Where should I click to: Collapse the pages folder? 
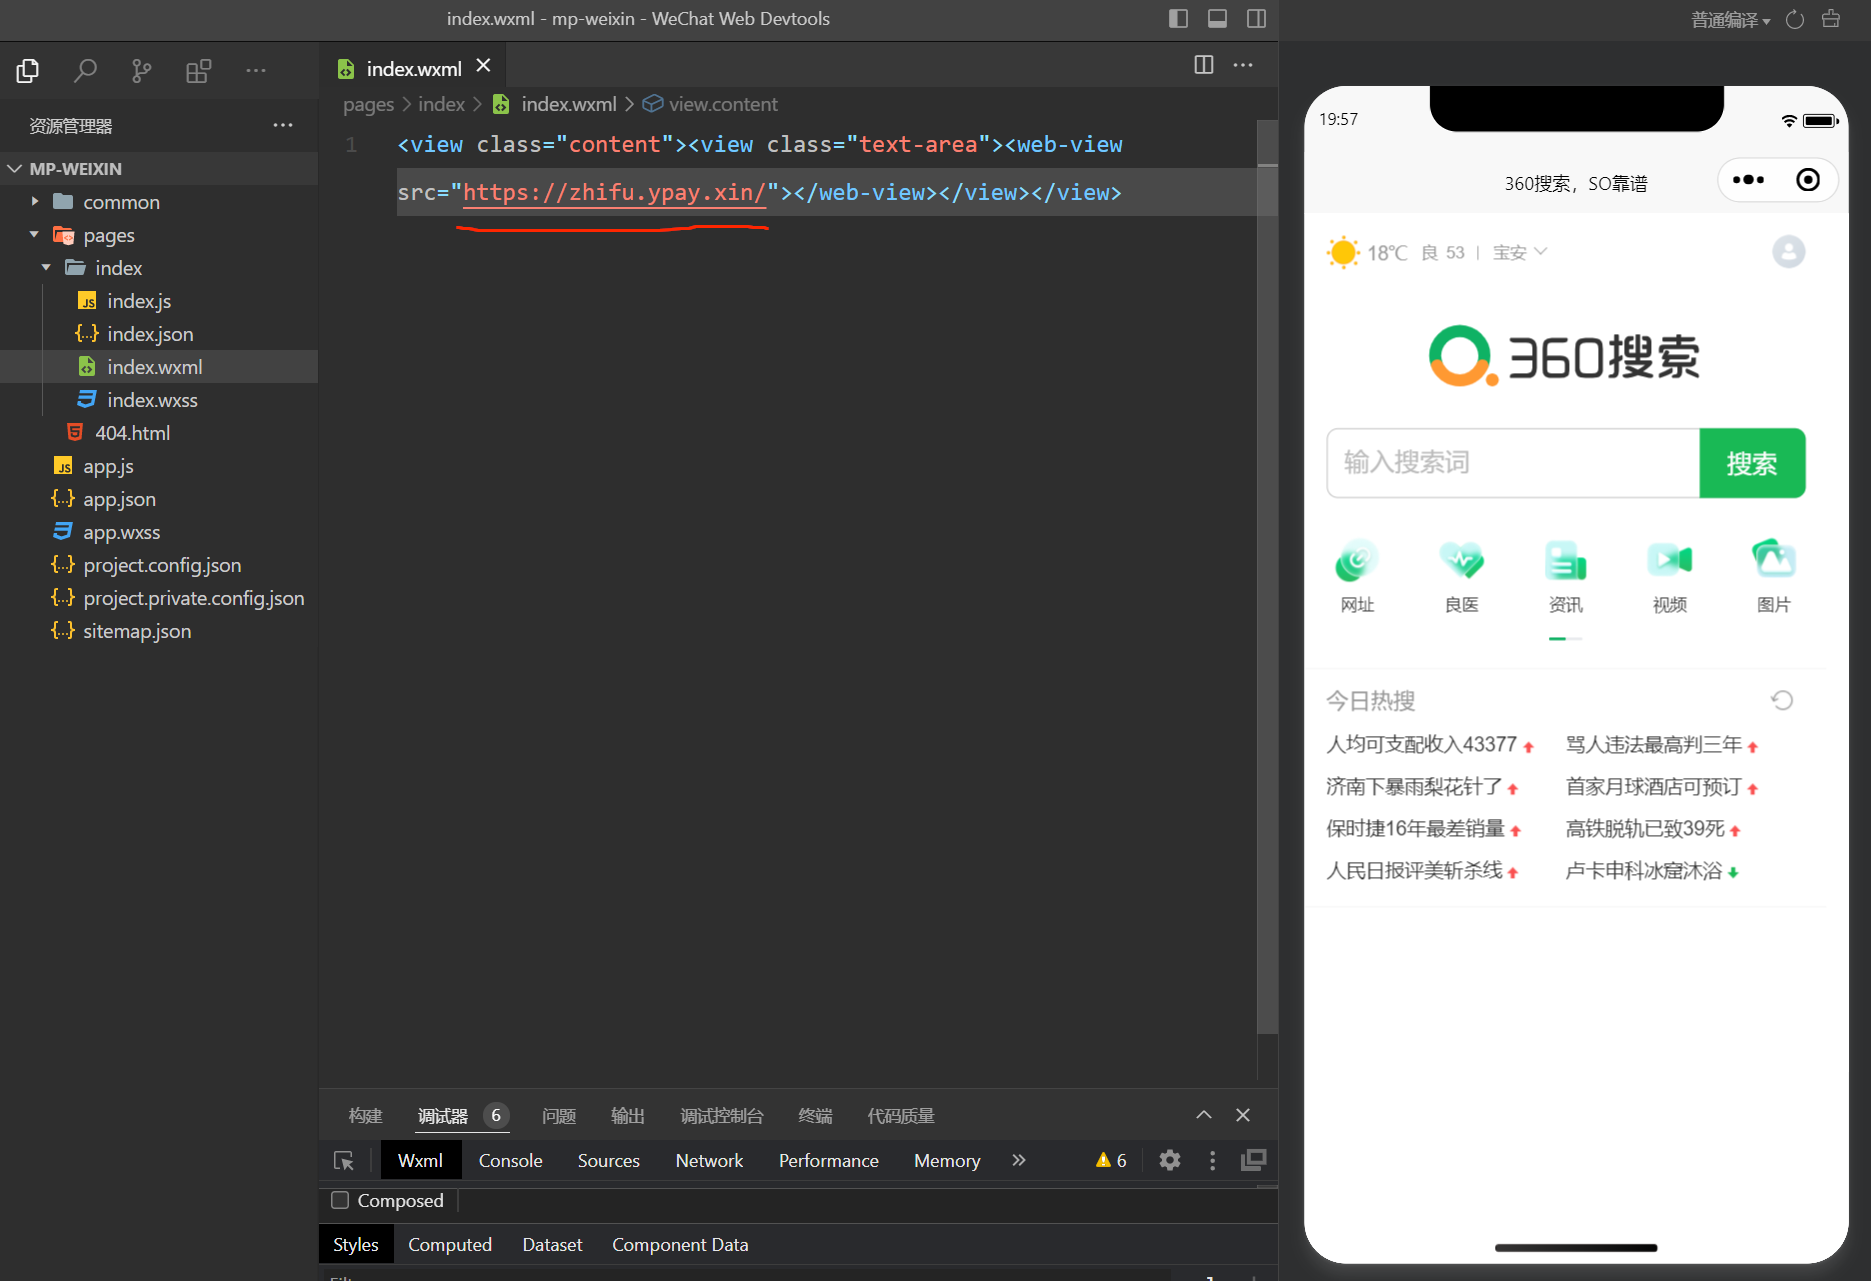point(36,235)
